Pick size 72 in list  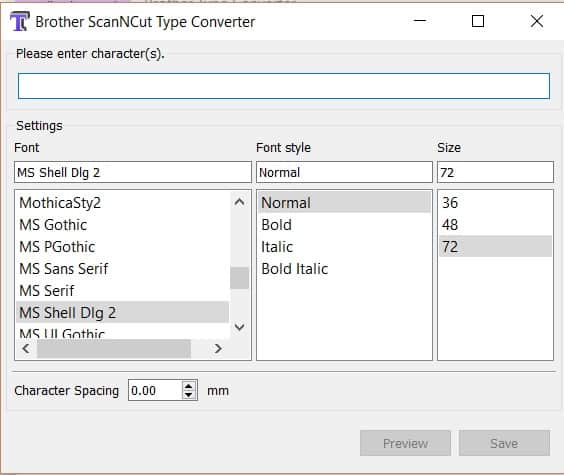(495, 247)
